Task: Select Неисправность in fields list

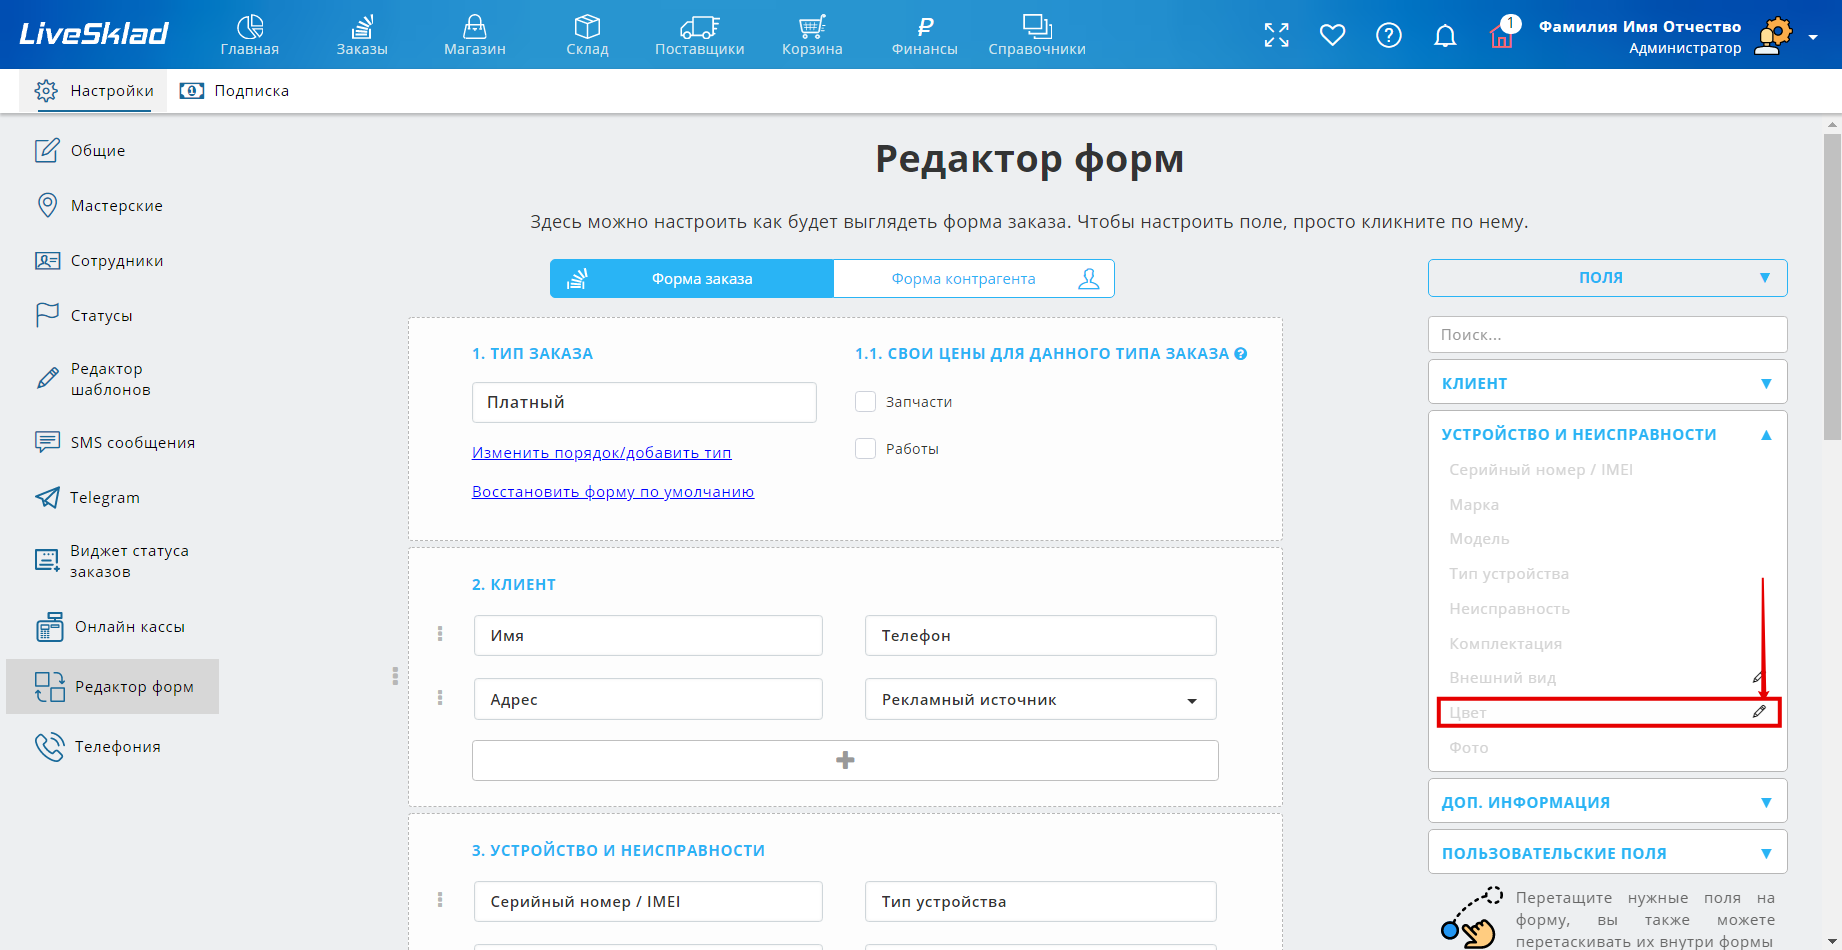Action: pos(1509,609)
